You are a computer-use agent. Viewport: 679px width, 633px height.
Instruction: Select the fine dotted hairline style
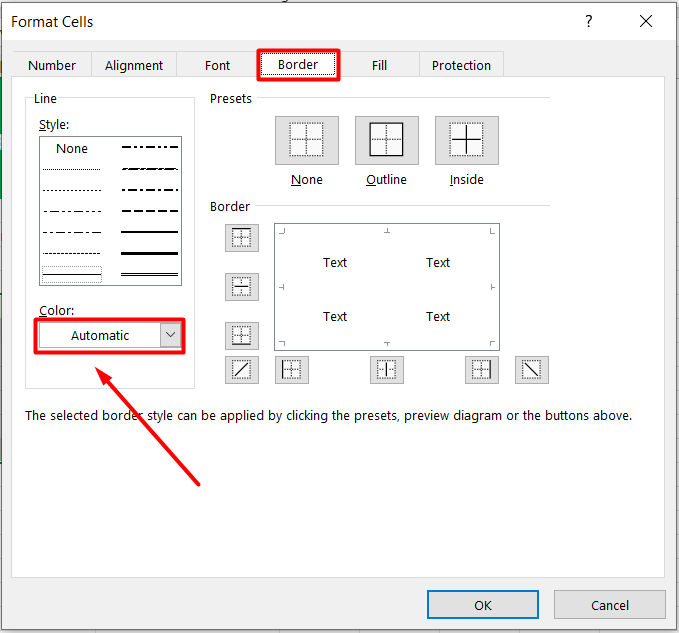72,169
